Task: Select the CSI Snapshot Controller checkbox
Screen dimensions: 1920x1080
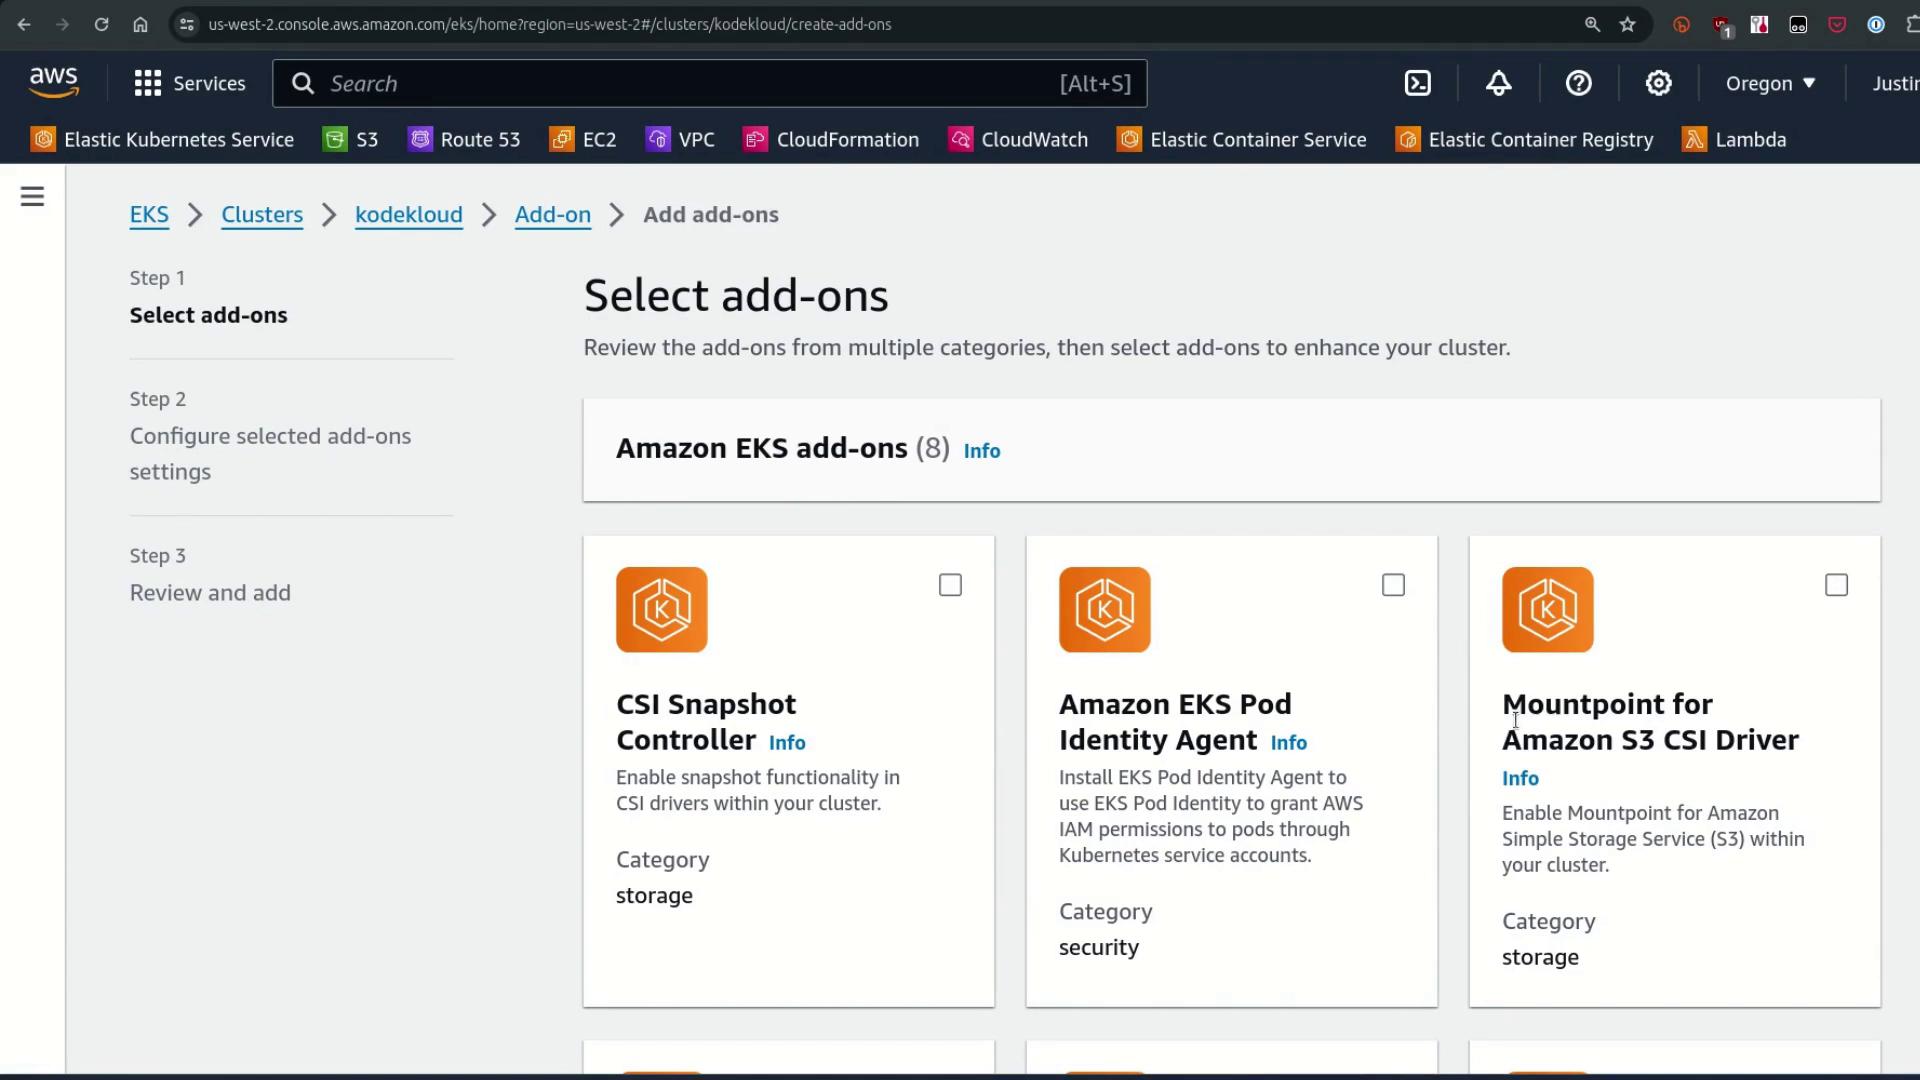Action: coord(950,585)
